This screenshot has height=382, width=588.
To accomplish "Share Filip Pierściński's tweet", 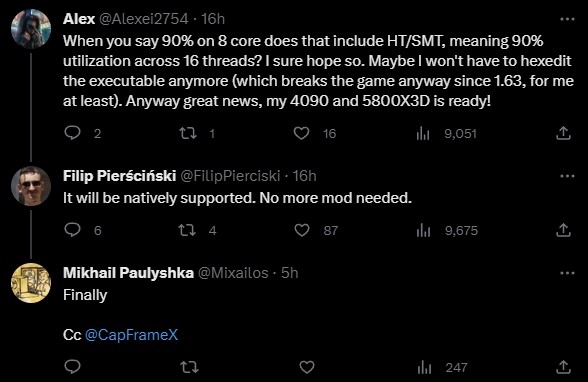I will (x=563, y=230).
